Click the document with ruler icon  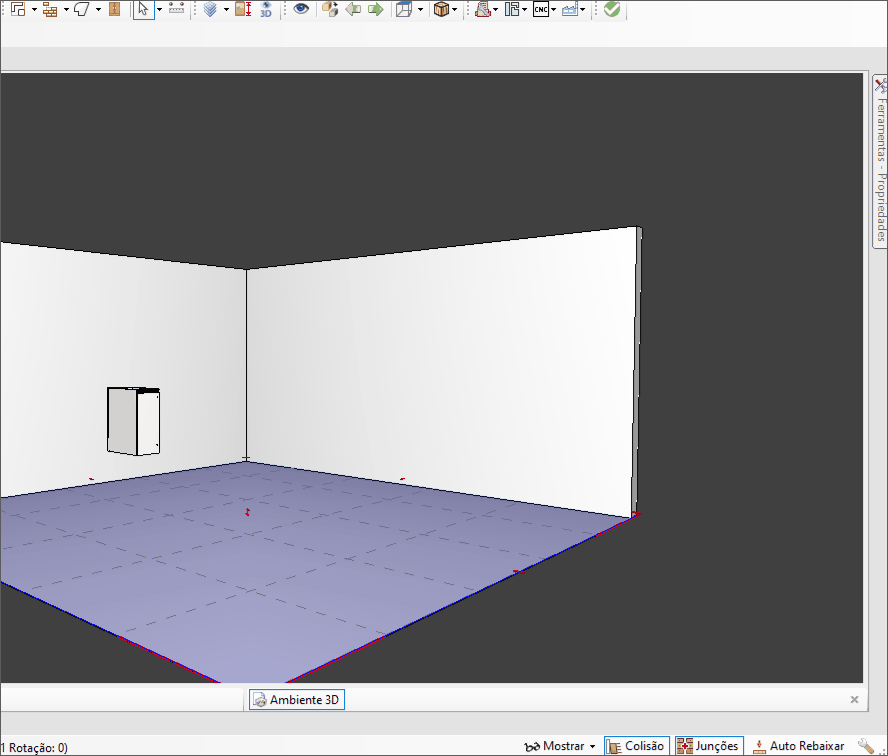point(483,9)
